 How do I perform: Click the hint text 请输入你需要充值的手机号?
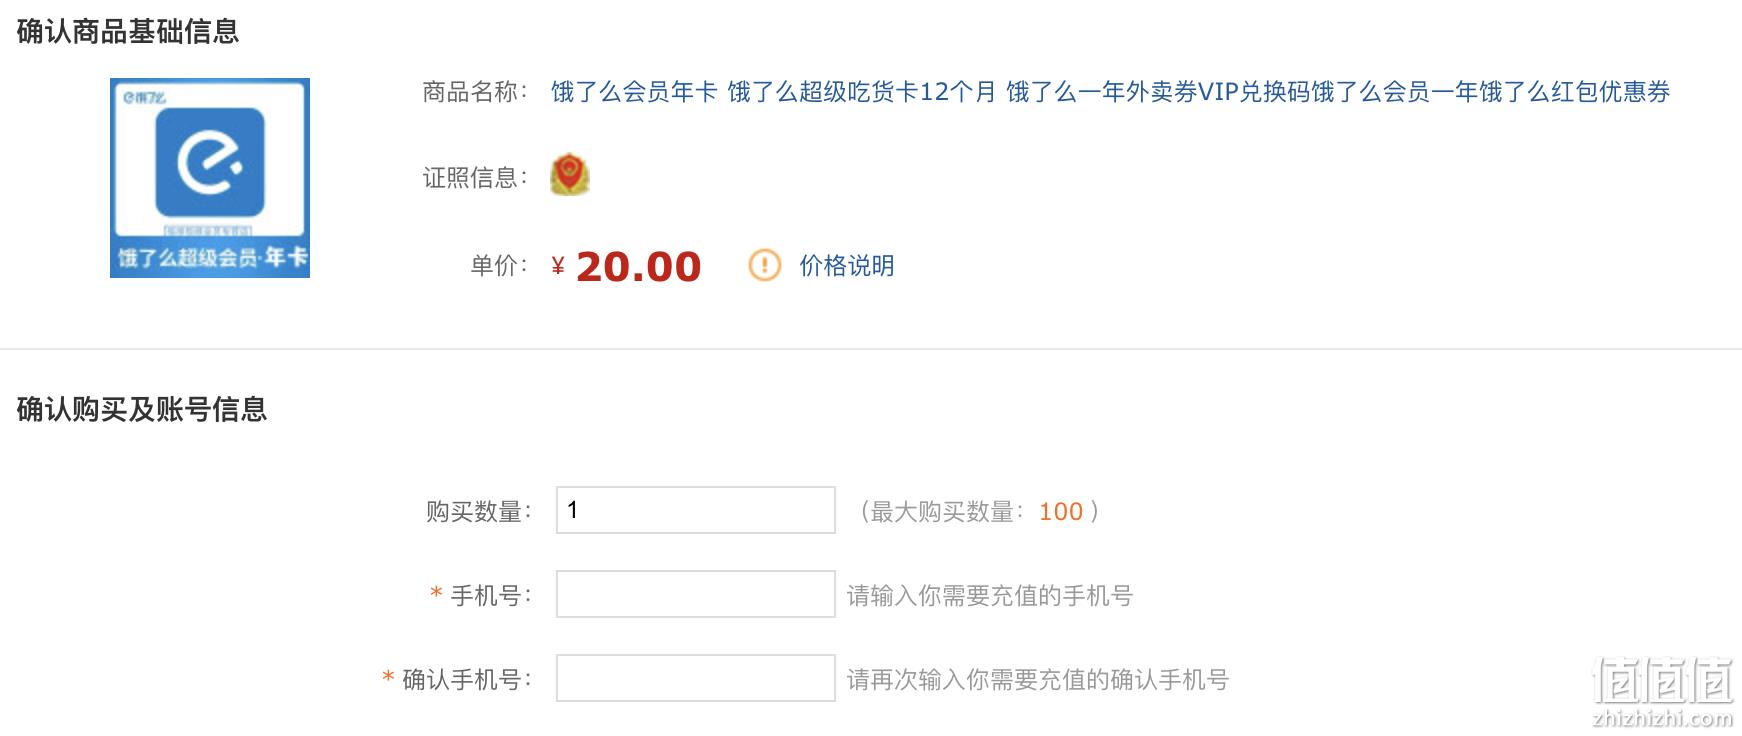(x=990, y=596)
